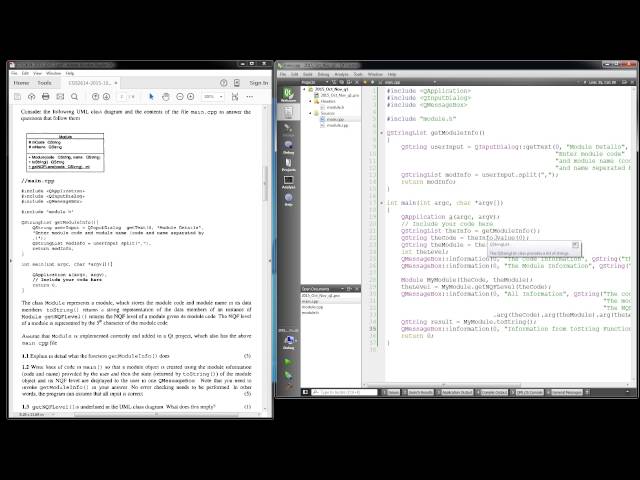The width and height of the screenshot is (640, 480).
Task: Open the Compile Output pane
Action: pos(491,392)
